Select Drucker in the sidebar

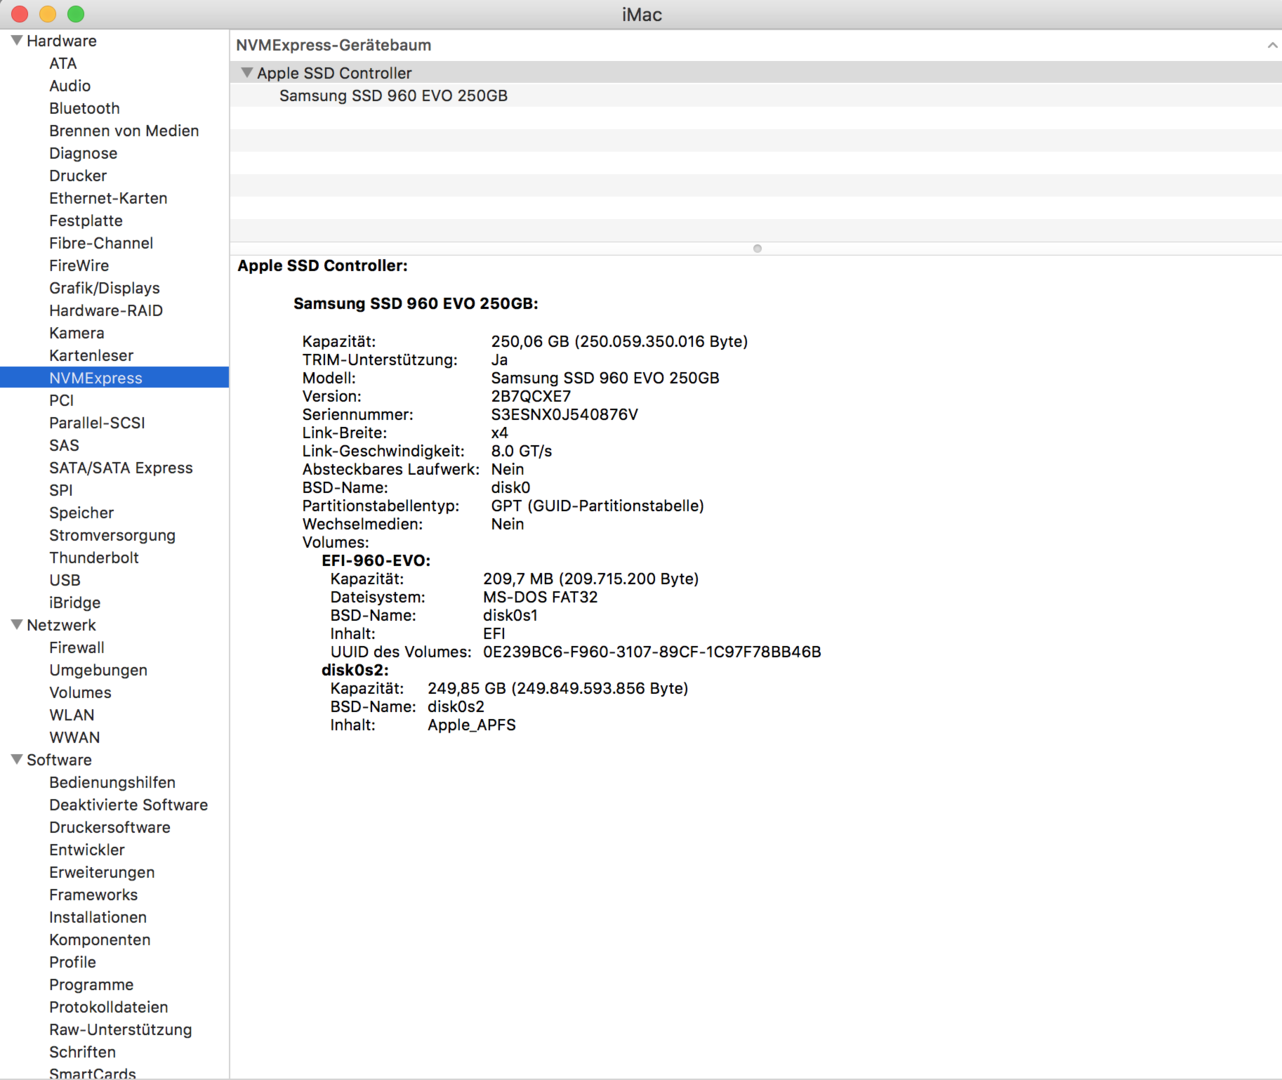(78, 176)
